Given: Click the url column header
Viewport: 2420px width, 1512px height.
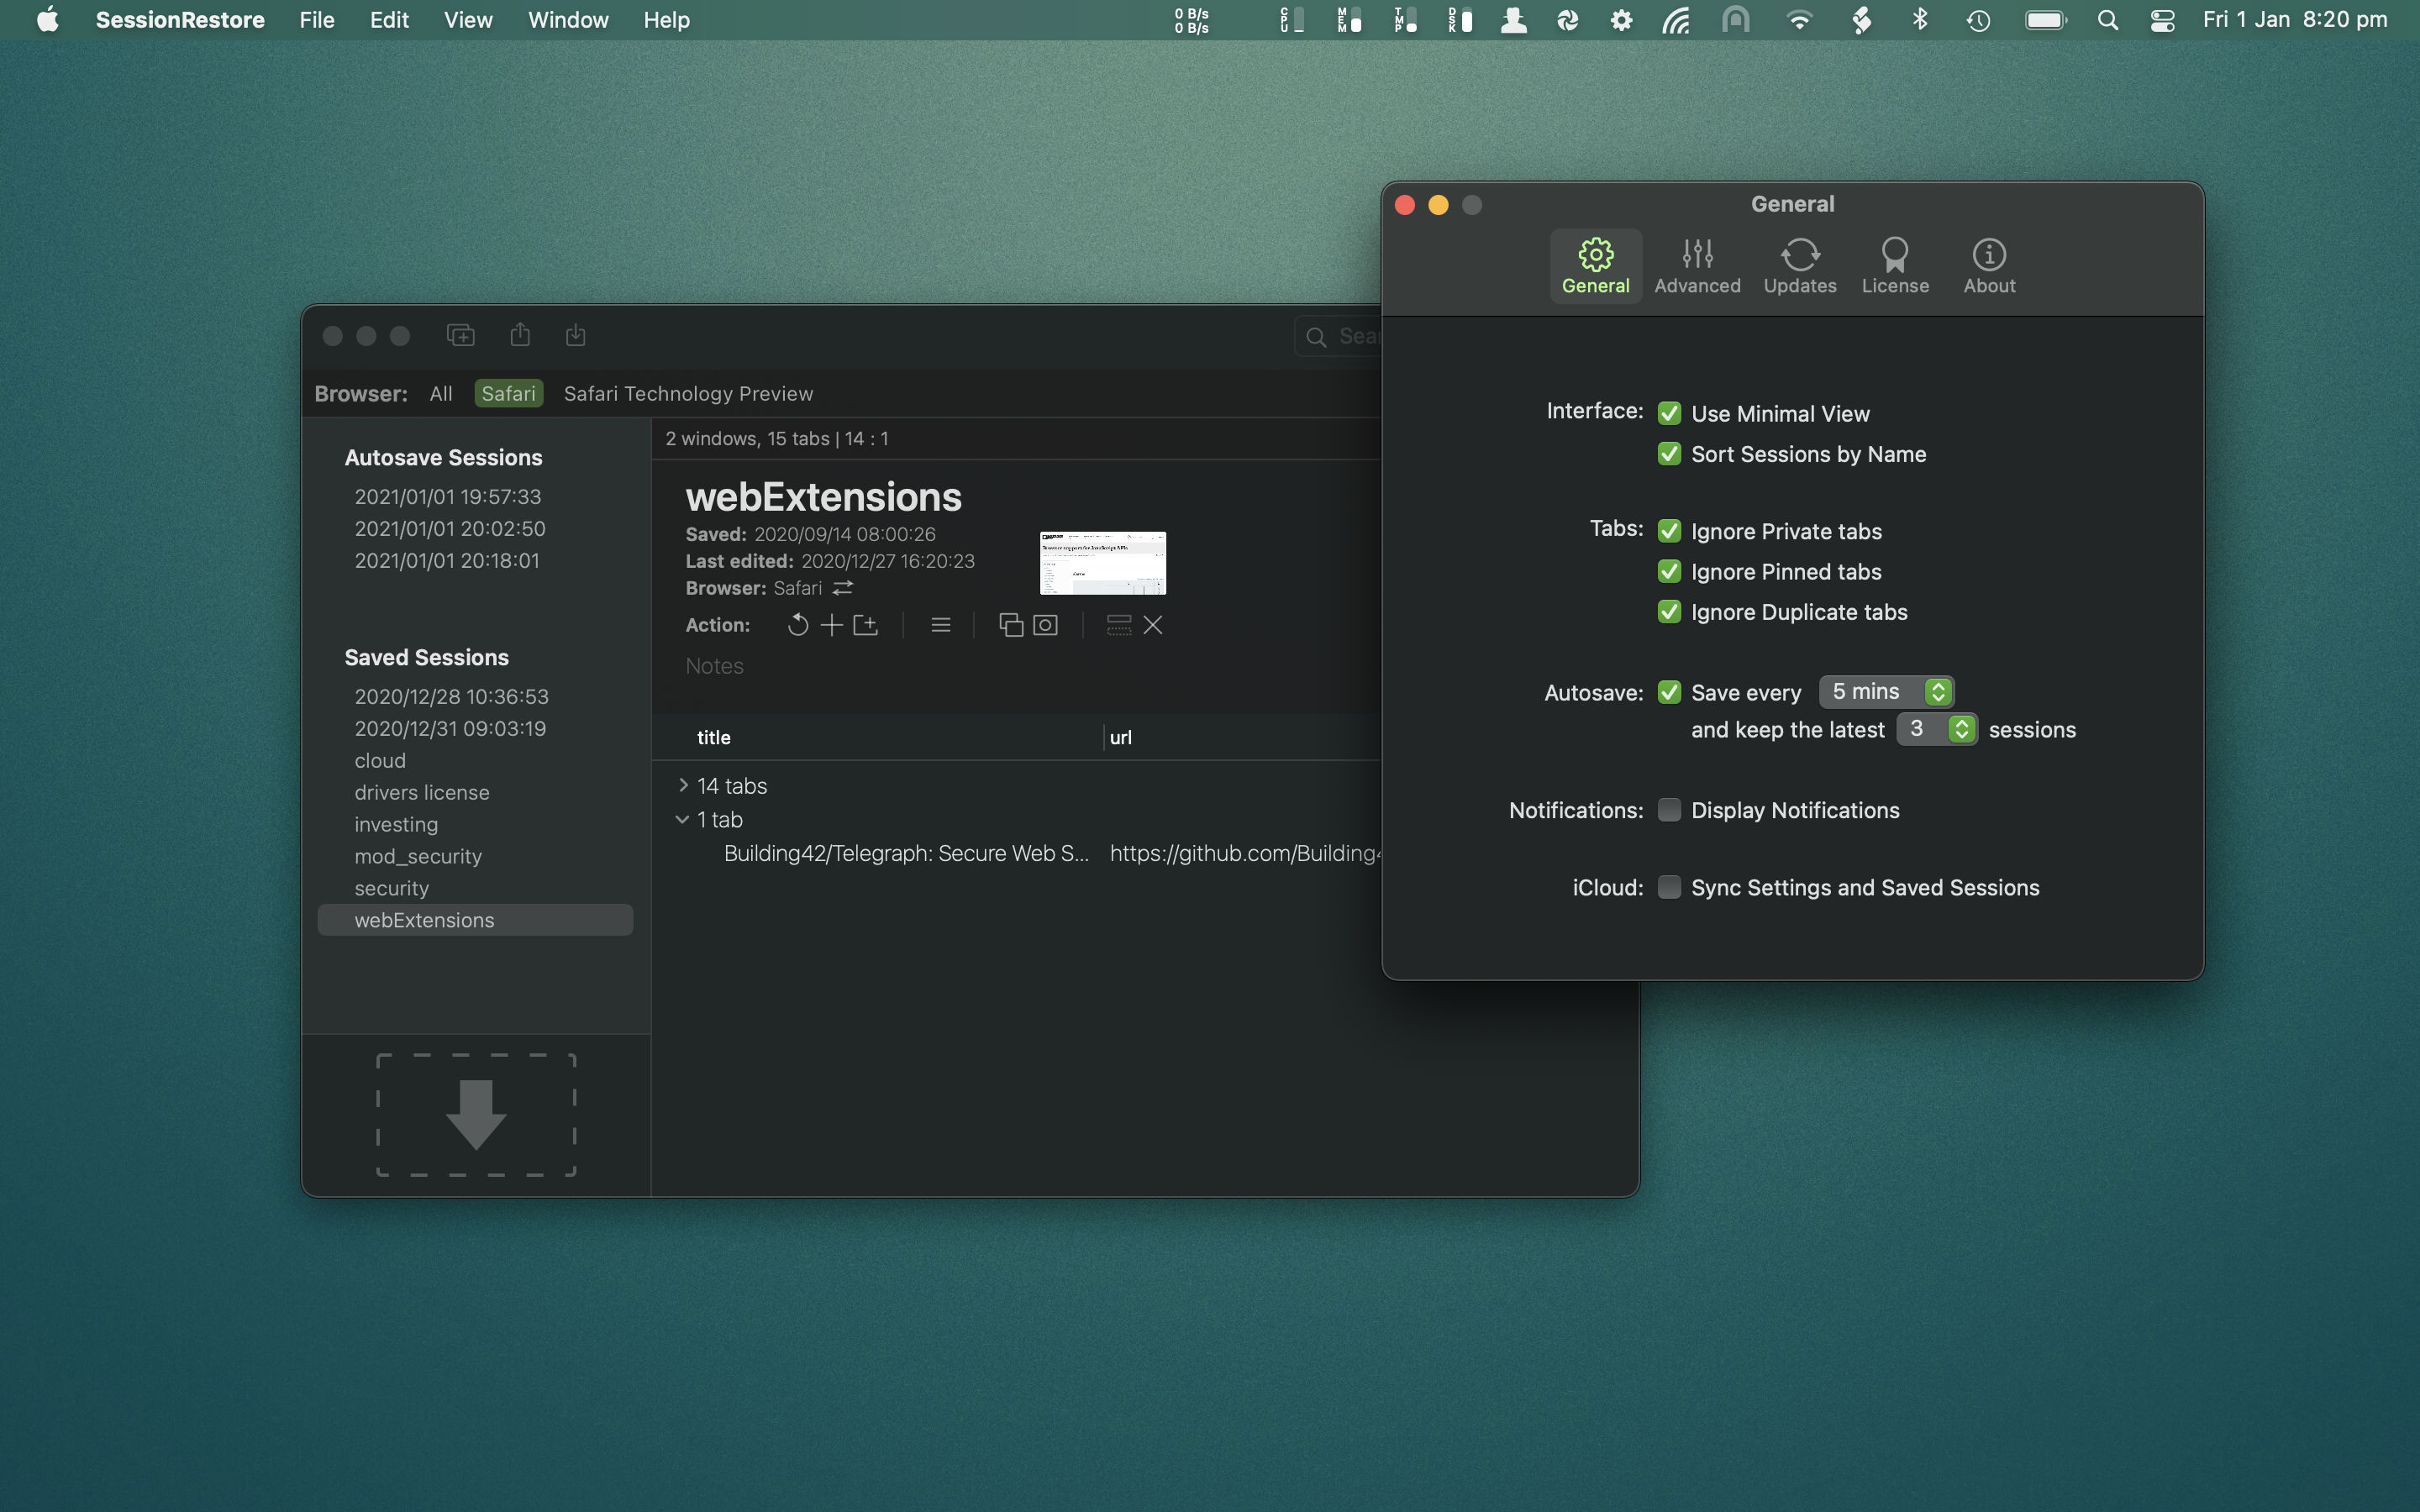Looking at the screenshot, I should click(x=1121, y=737).
